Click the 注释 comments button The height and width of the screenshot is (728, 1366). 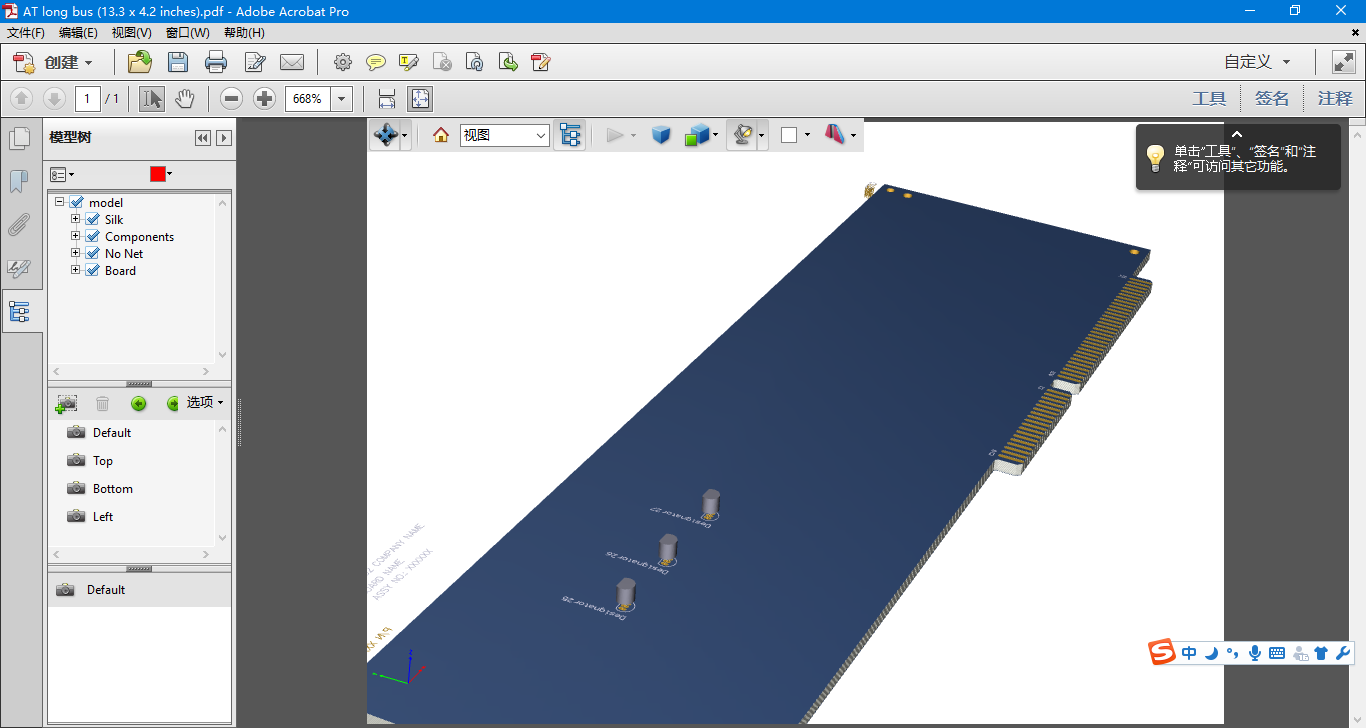coord(1334,98)
